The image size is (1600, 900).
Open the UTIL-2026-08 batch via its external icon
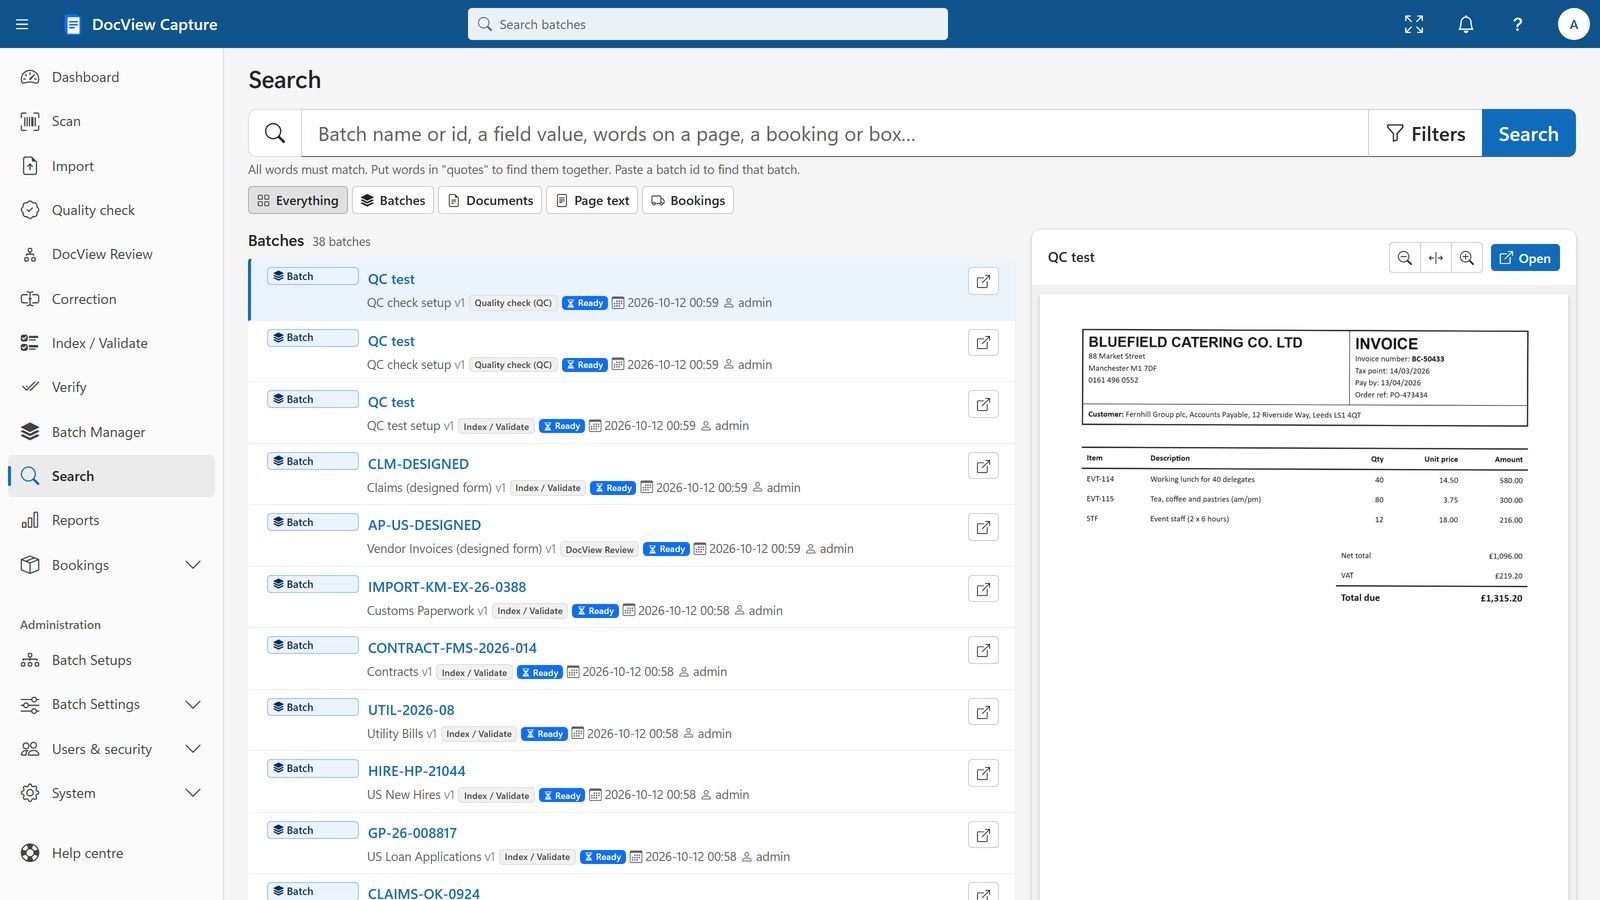tap(984, 712)
